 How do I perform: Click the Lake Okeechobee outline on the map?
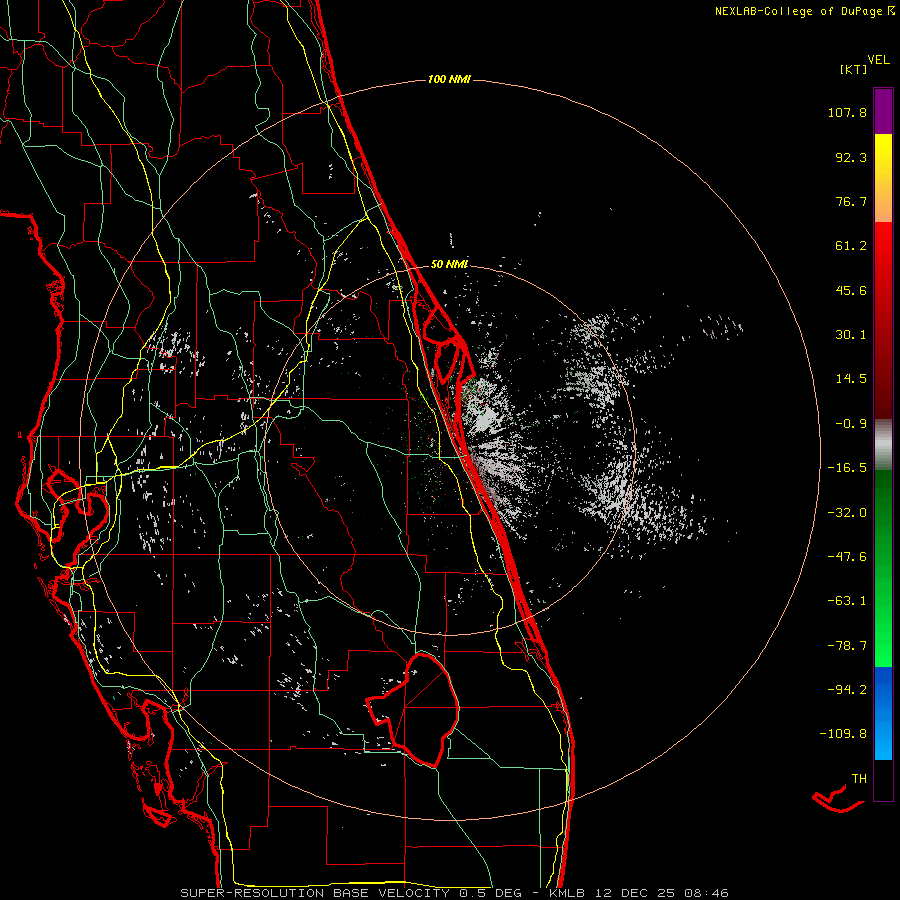(414, 710)
